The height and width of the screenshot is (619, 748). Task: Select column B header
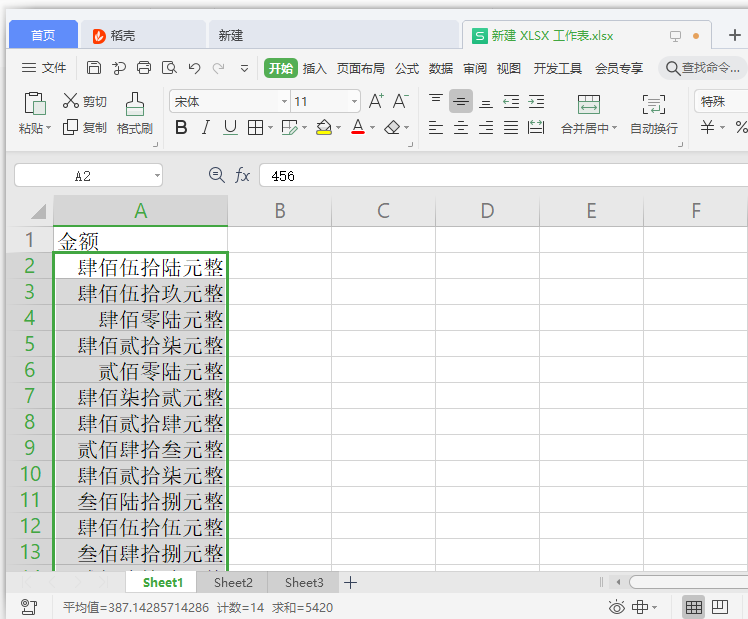pyautogui.click(x=280, y=210)
